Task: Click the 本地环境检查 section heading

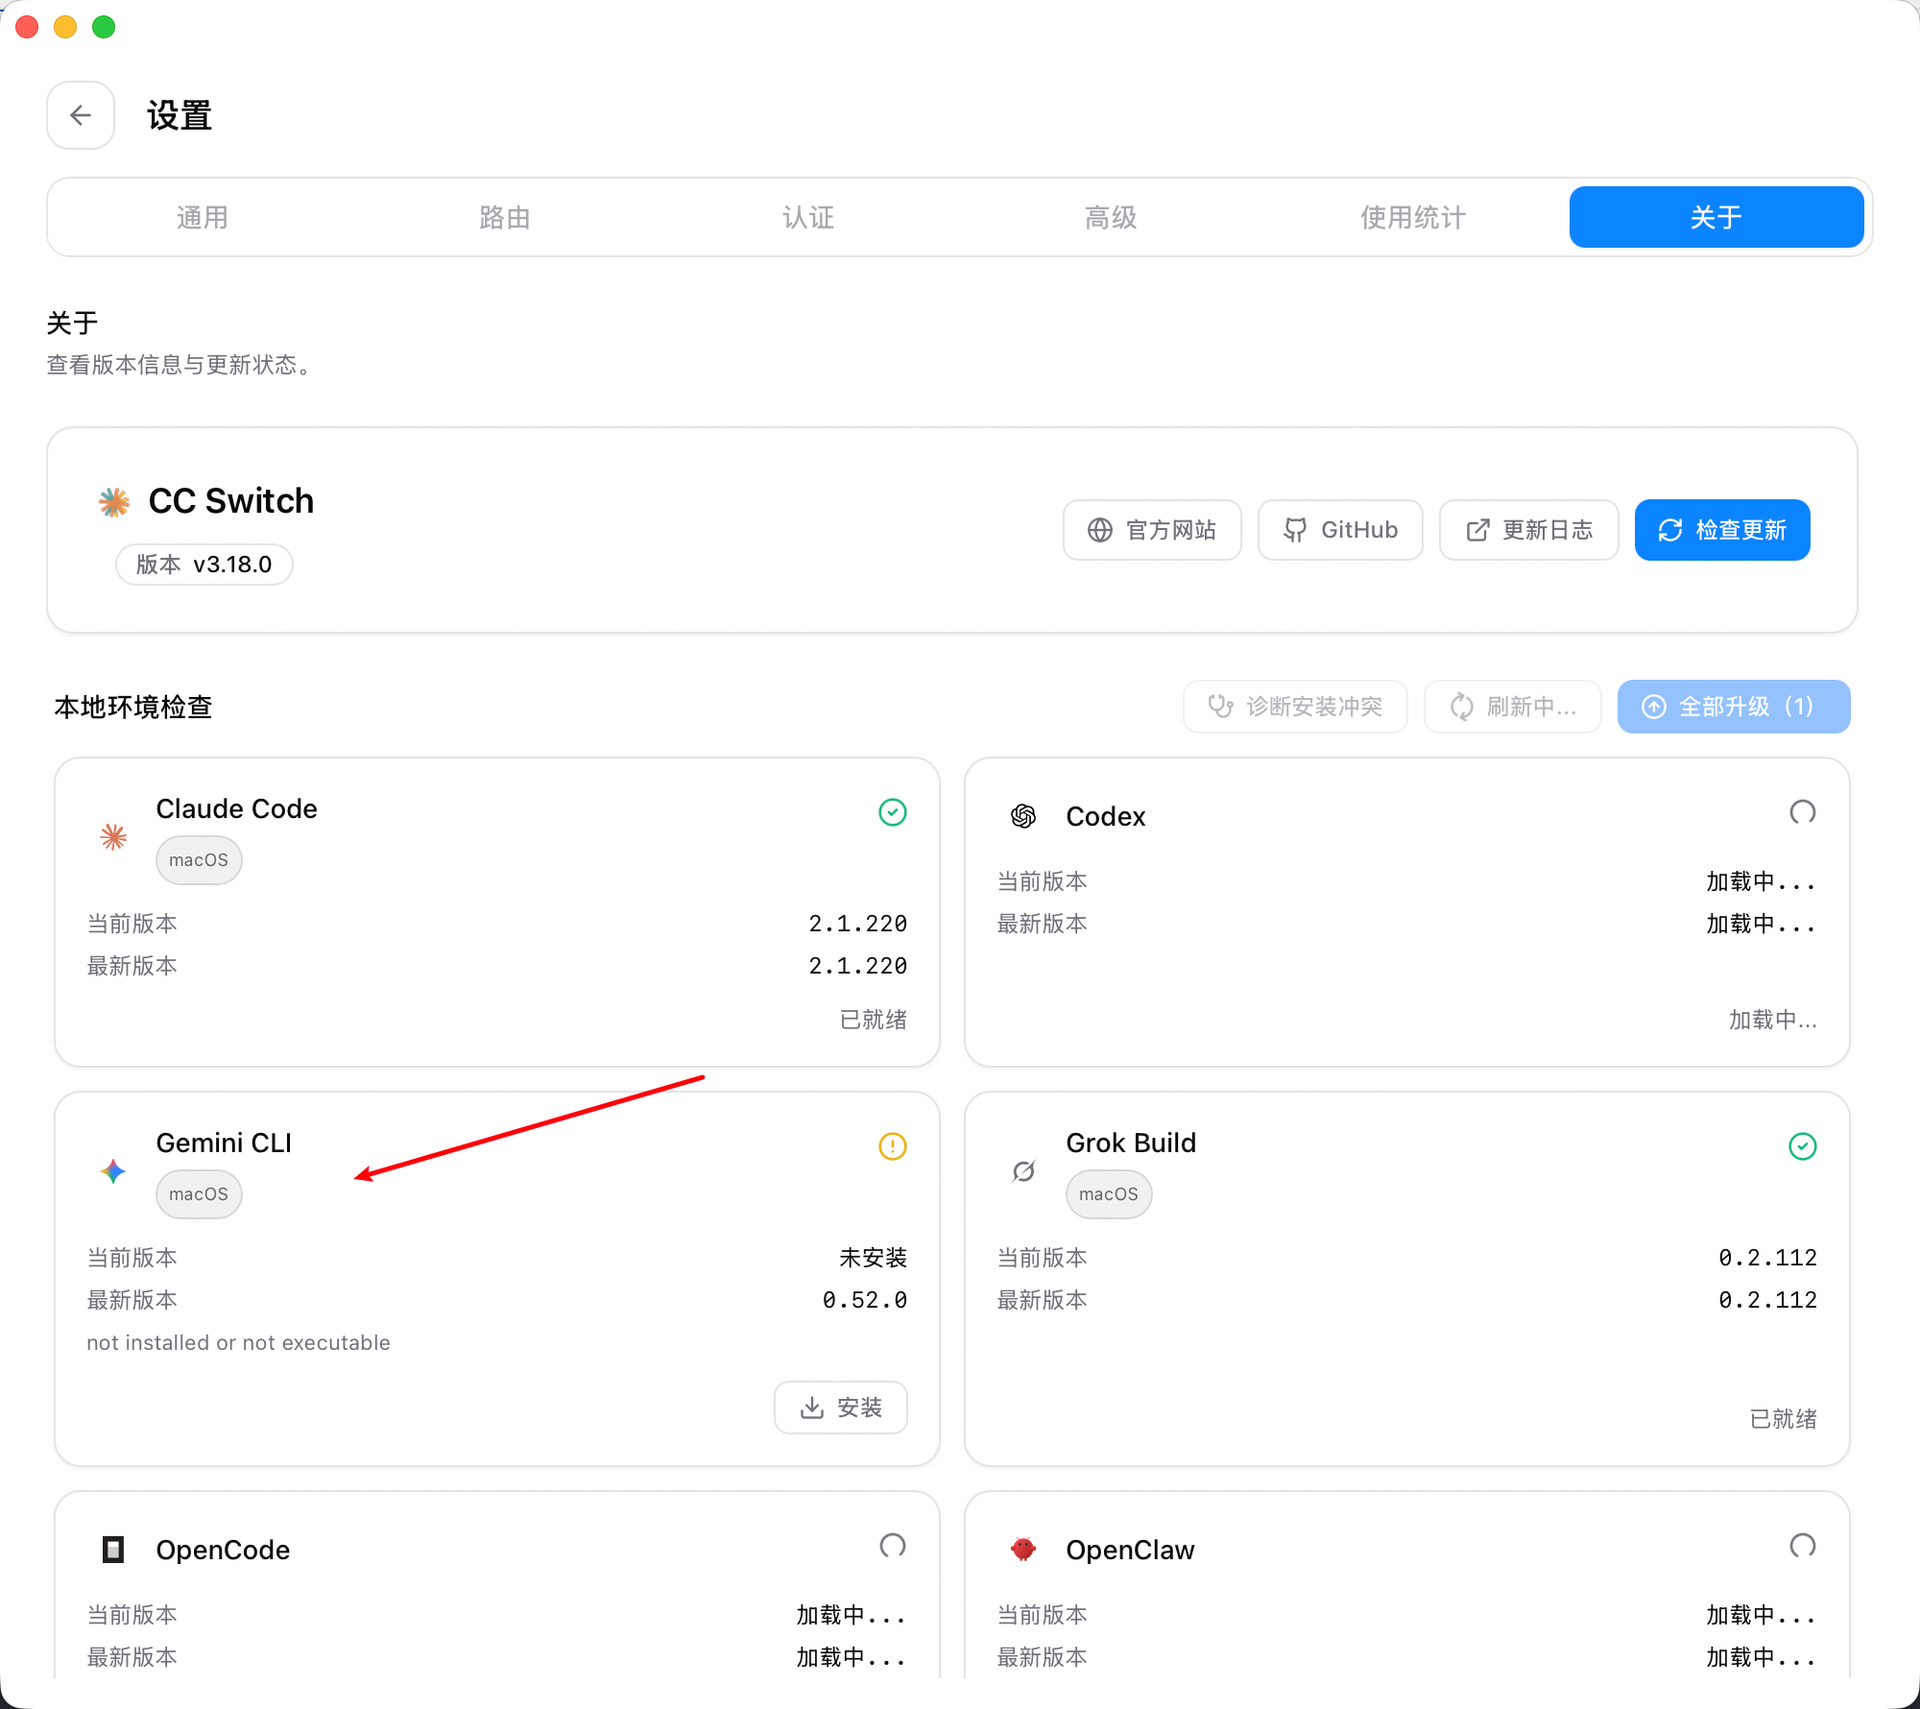Action: (x=133, y=707)
